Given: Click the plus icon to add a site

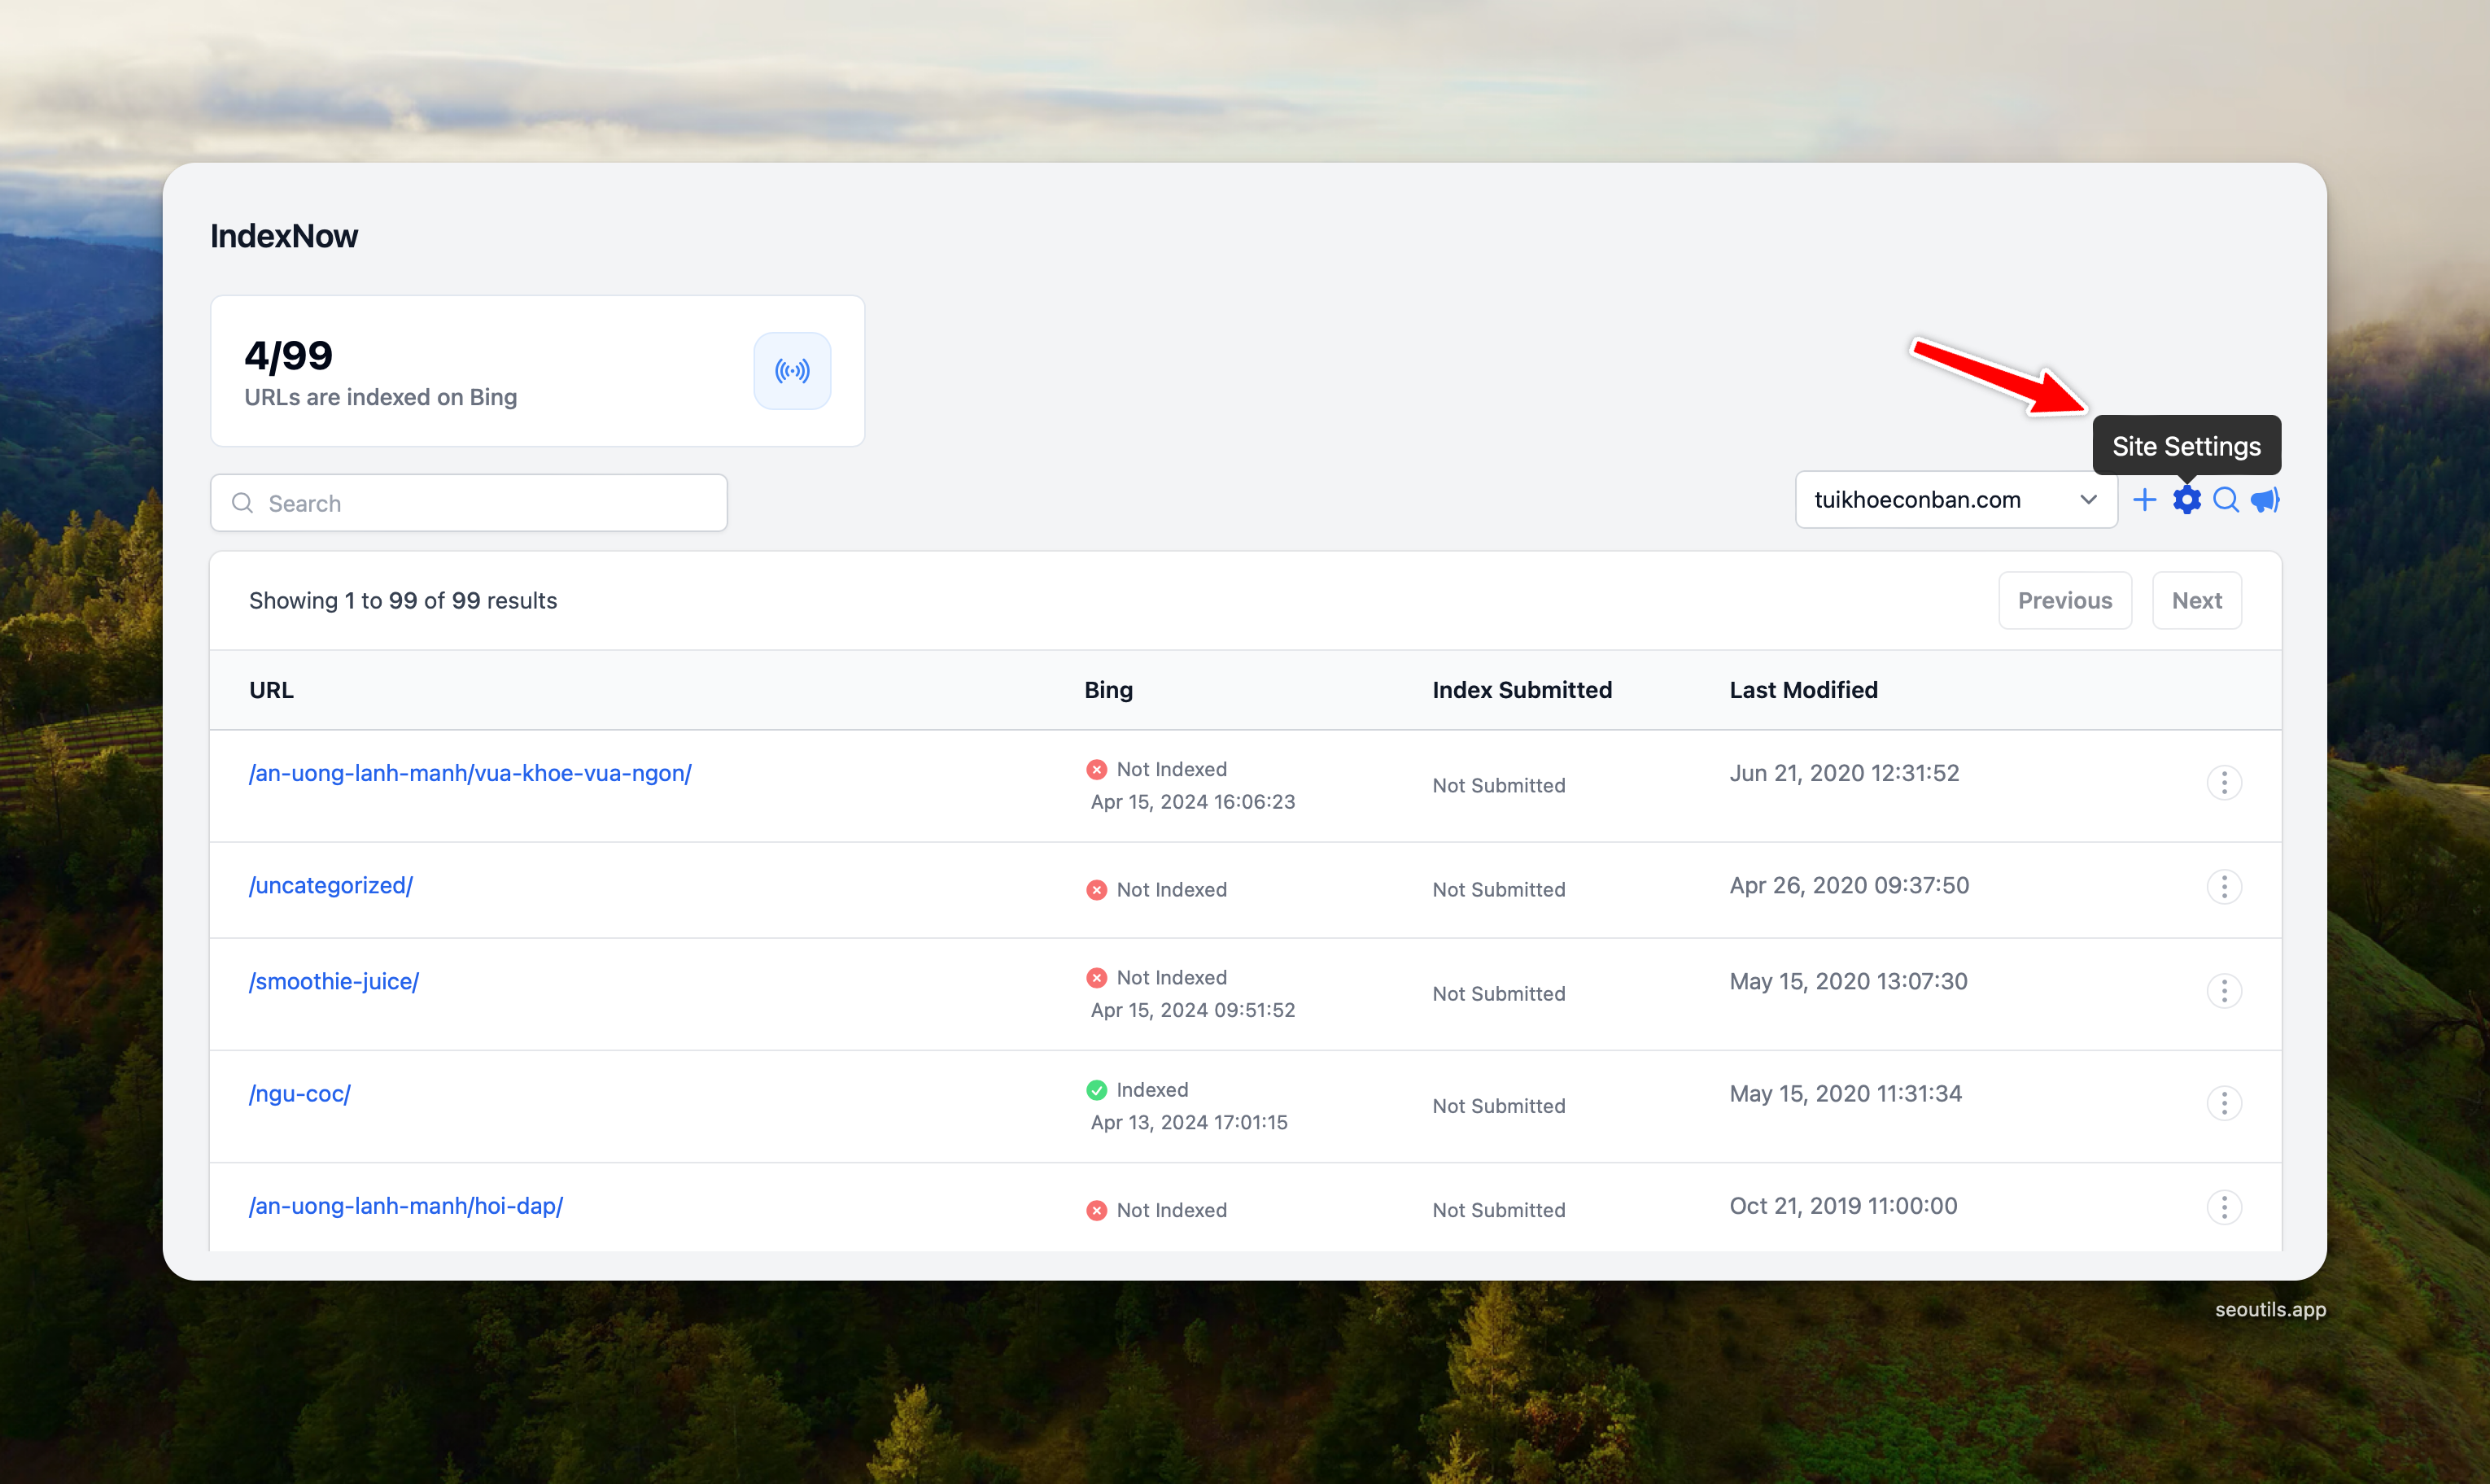Looking at the screenshot, I should click(x=2144, y=500).
